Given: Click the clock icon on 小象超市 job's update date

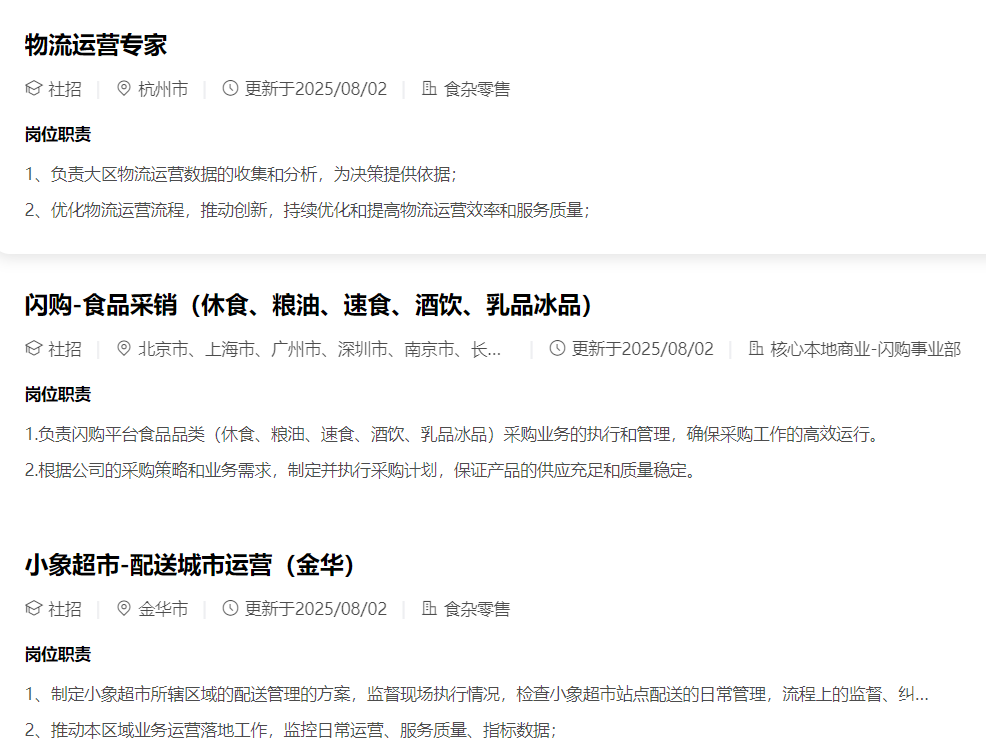Looking at the screenshot, I should click(228, 608).
